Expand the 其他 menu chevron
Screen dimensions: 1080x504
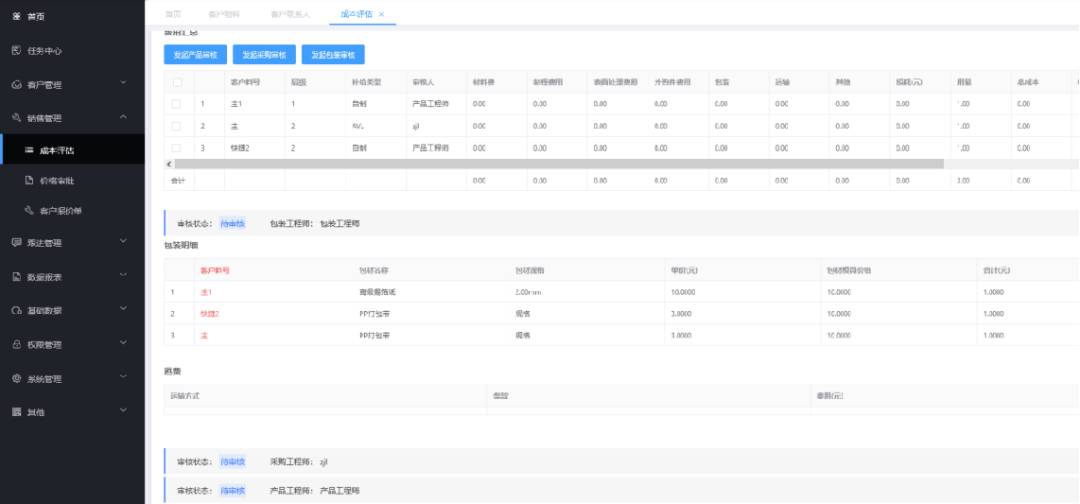pyautogui.click(x=123, y=410)
